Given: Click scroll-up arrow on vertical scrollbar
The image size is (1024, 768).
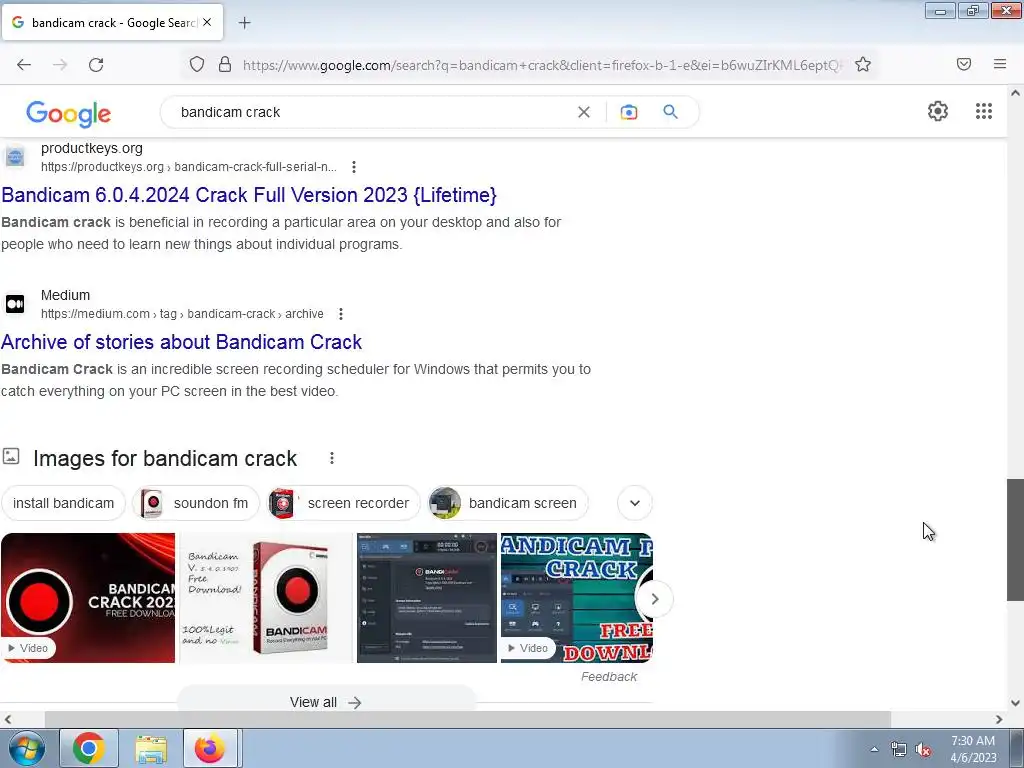Looking at the screenshot, I should 1015,93.
